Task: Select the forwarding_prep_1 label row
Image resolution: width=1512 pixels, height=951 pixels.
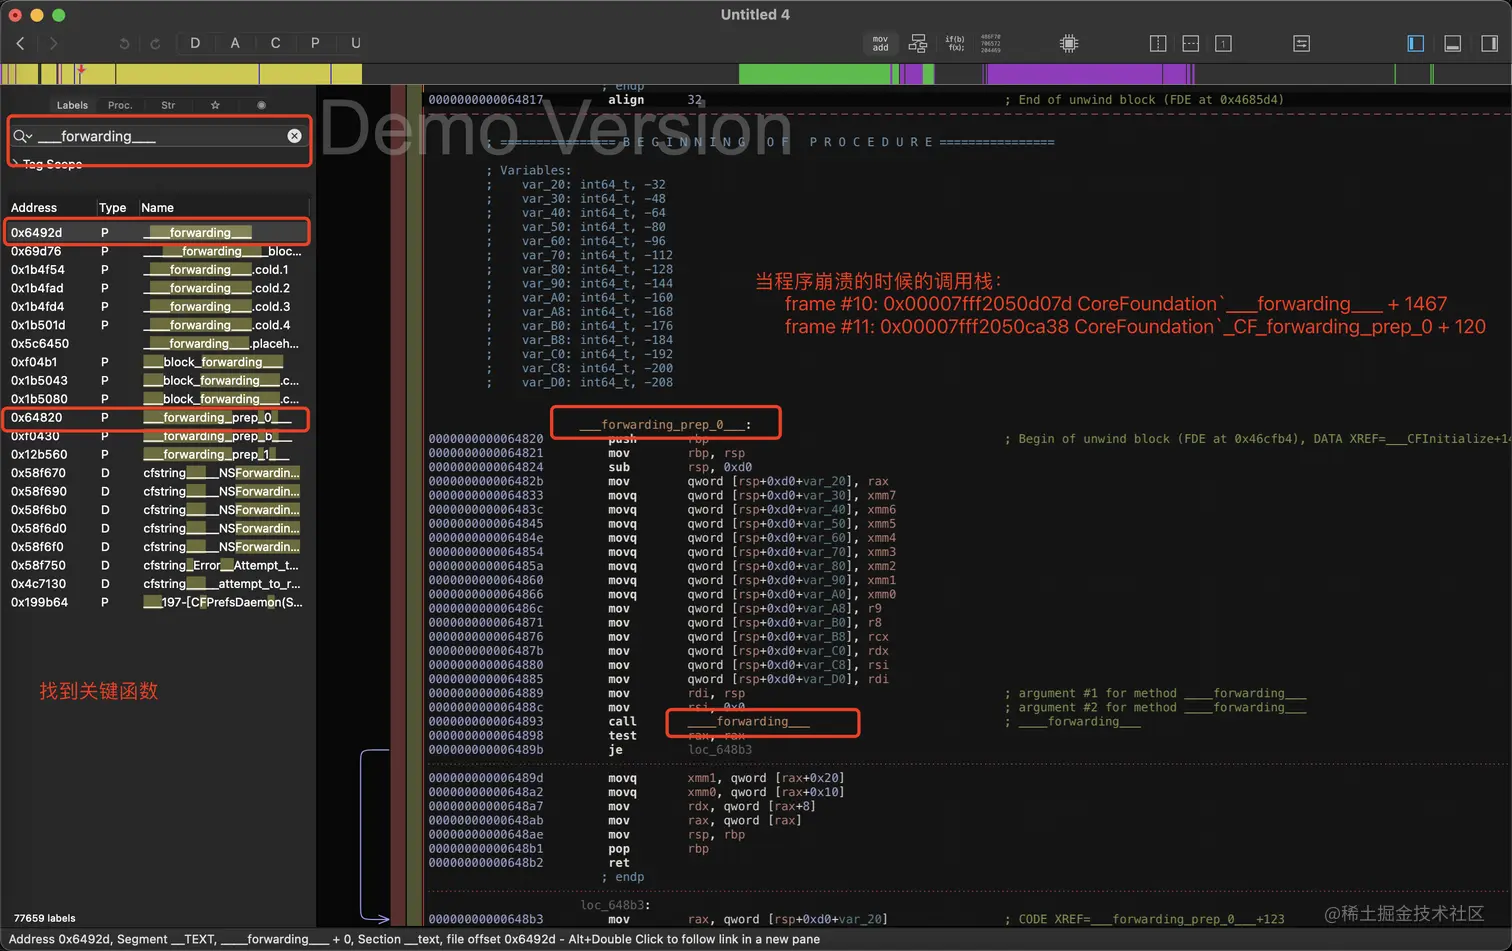Action: click(x=156, y=455)
